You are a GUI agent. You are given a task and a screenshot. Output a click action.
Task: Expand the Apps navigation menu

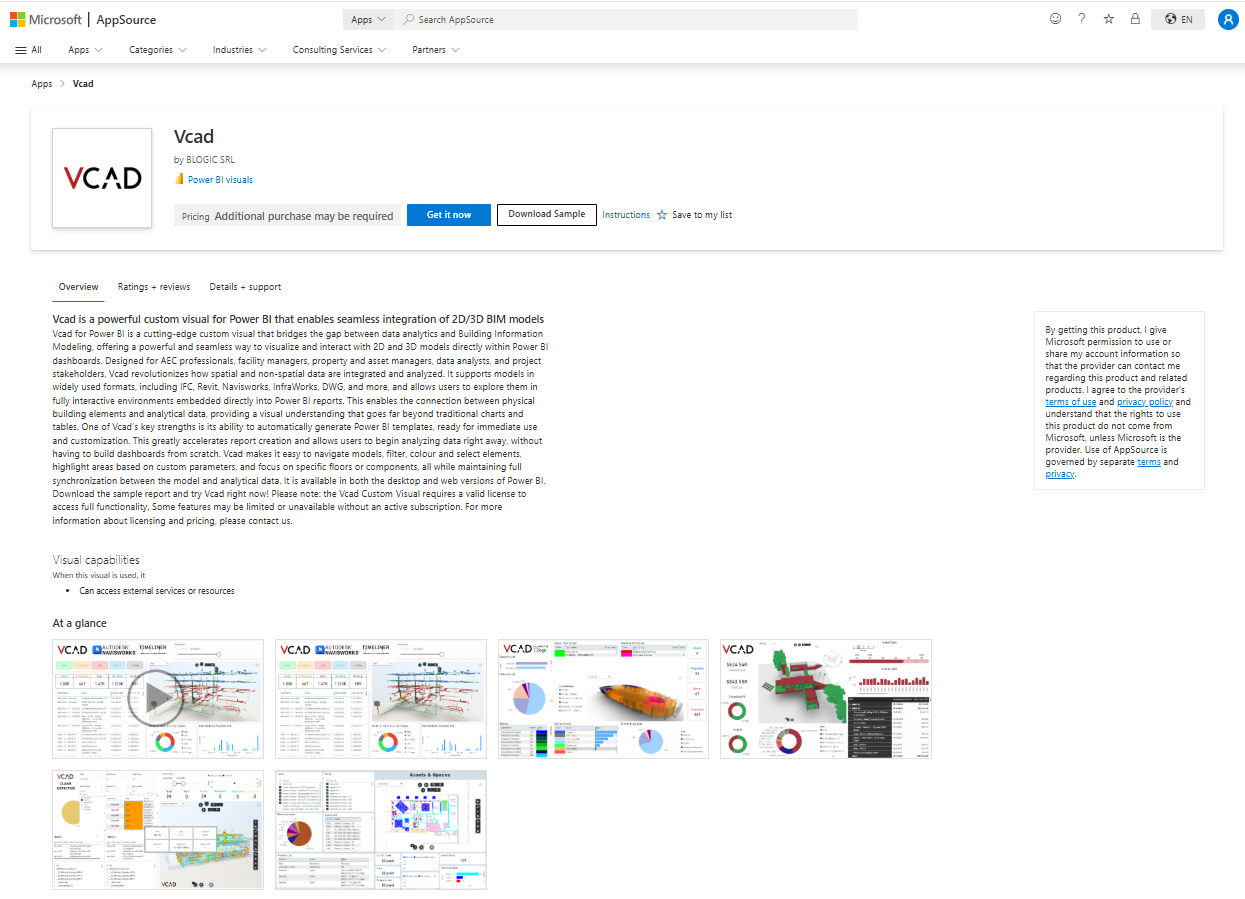85,50
